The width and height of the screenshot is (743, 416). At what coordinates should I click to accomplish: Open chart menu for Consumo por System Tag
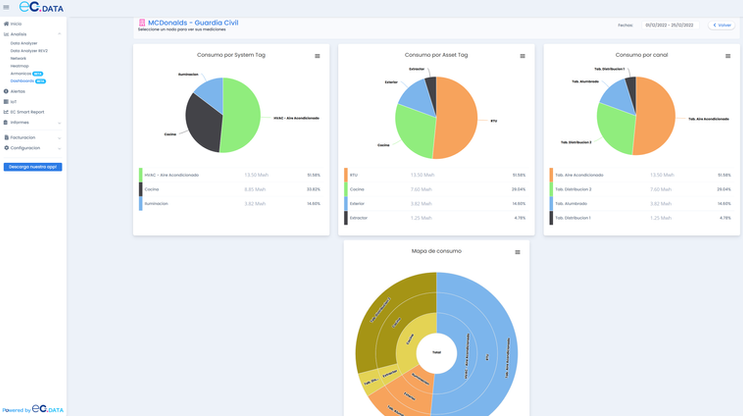click(x=317, y=56)
